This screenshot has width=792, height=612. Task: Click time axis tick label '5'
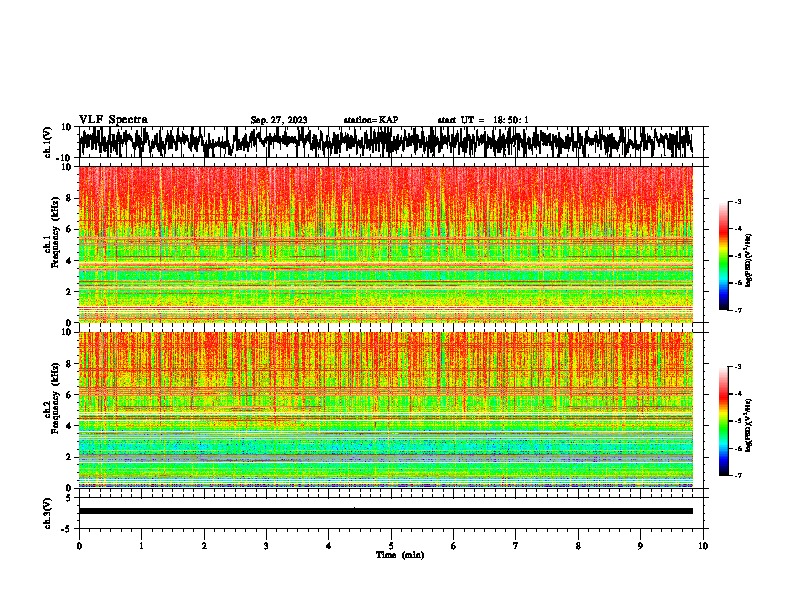point(391,546)
